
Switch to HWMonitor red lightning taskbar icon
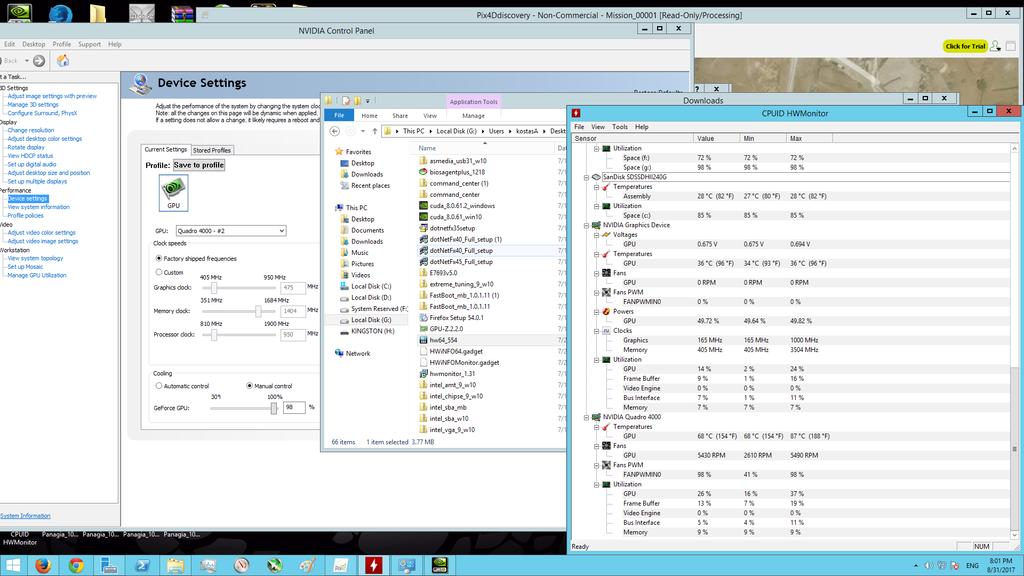[x=374, y=565]
